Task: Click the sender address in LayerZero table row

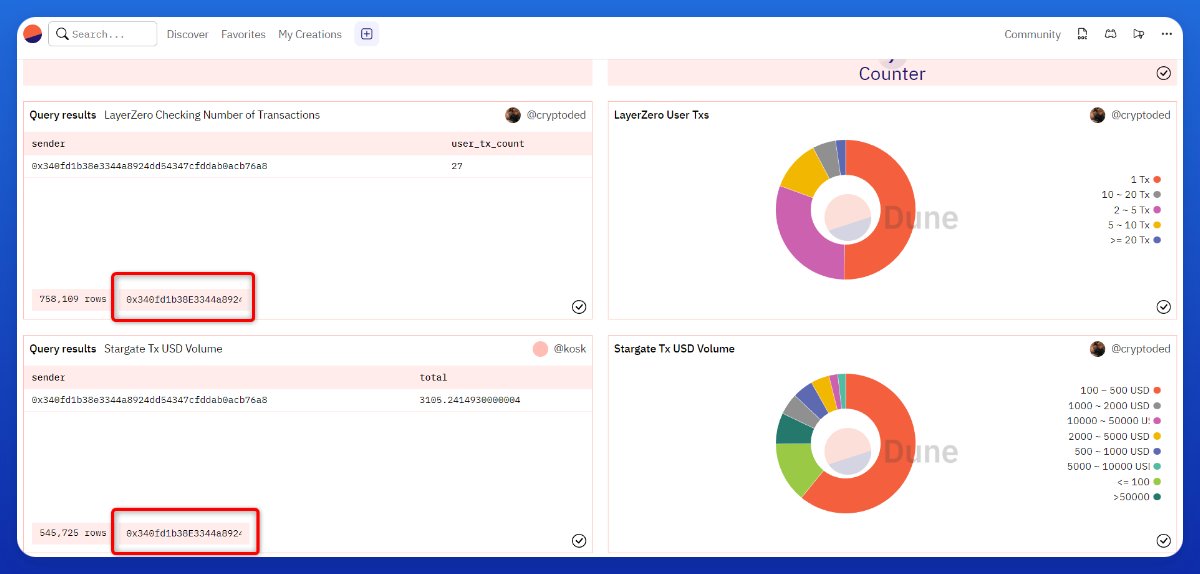Action: coord(149,166)
